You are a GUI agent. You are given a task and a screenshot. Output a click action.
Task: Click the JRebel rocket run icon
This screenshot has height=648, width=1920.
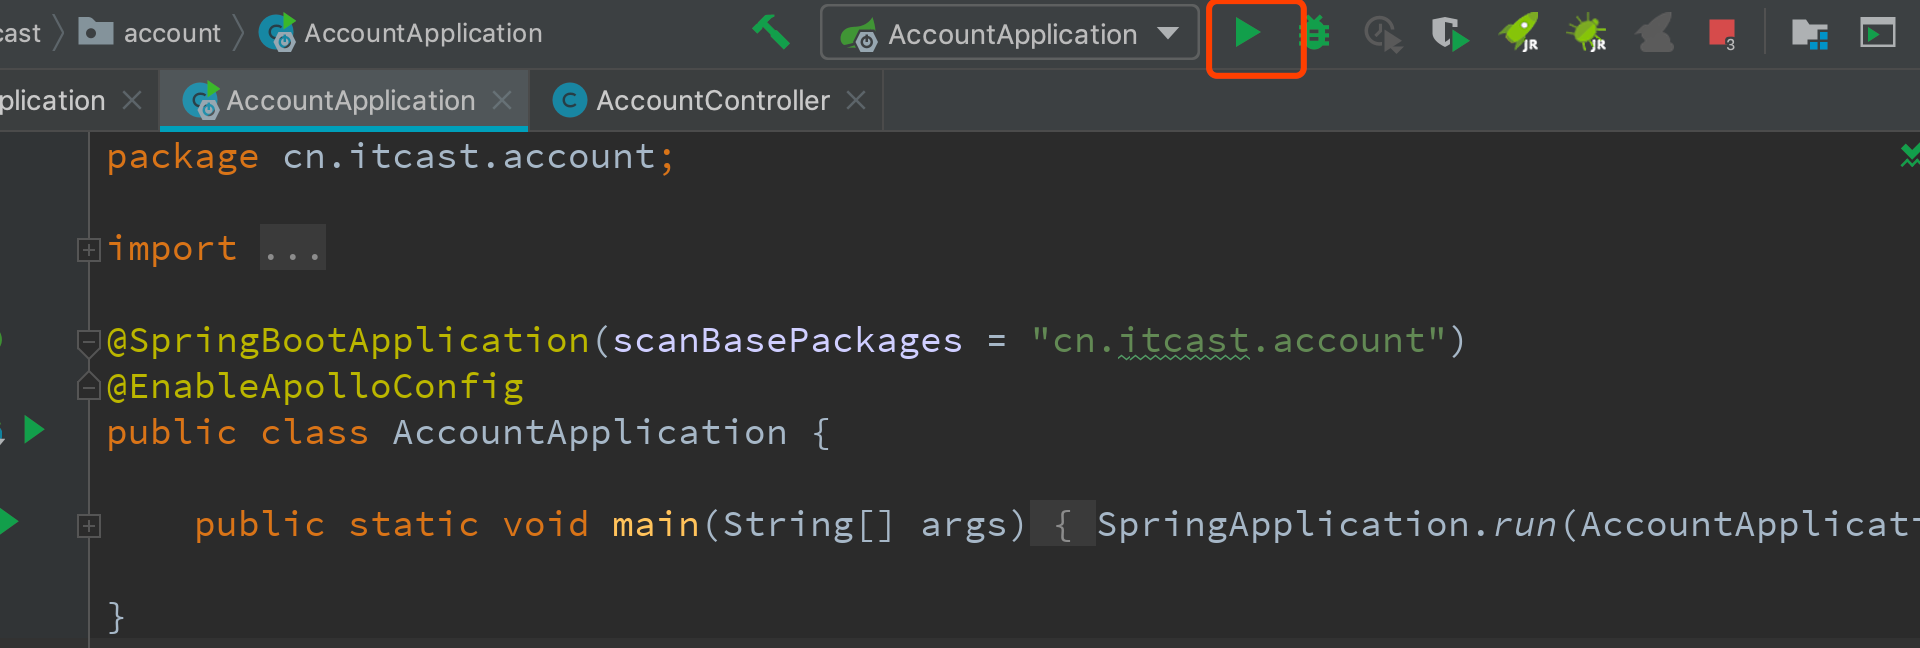click(x=1518, y=34)
